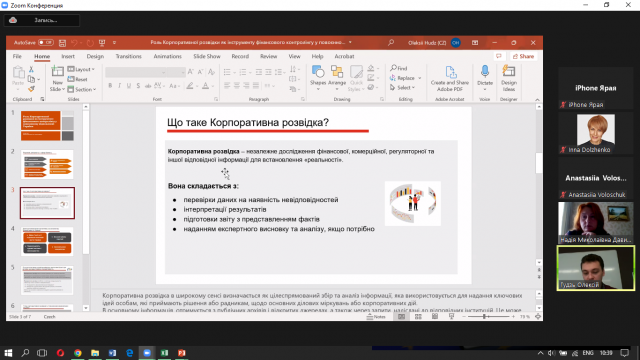This screenshot has height=360, width=640.
Task: Toggle the Bullets list button
Action: pyautogui.click(x=227, y=72)
